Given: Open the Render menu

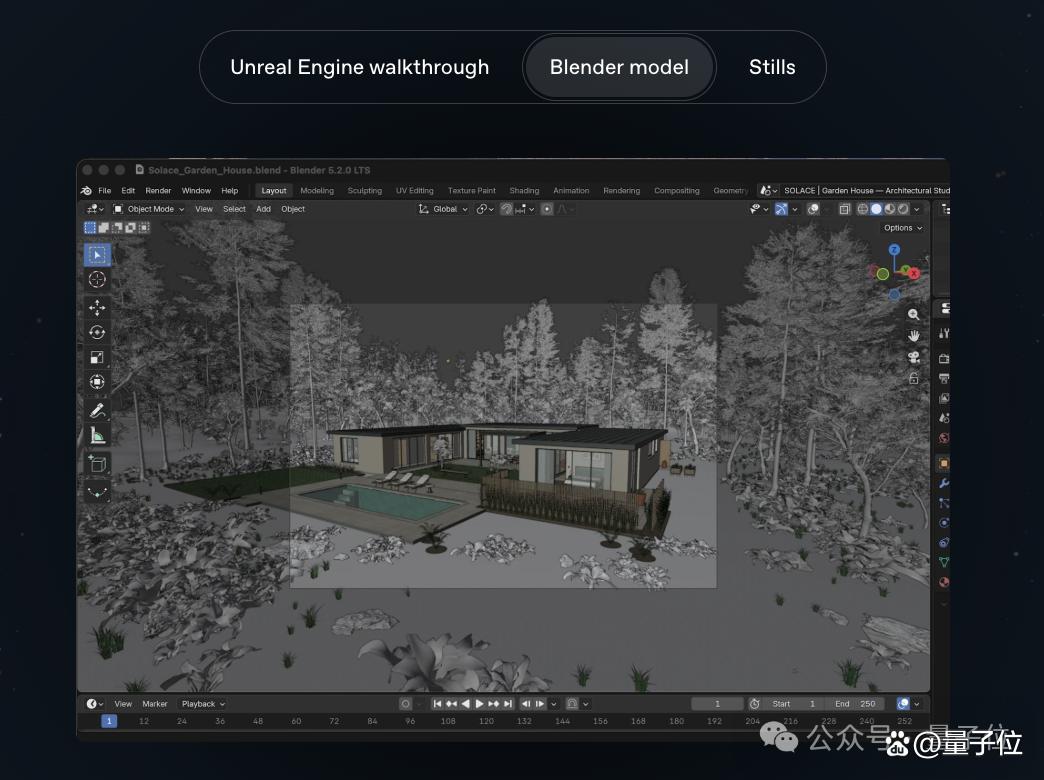Looking at the screenshot, I should pos(158,191).
